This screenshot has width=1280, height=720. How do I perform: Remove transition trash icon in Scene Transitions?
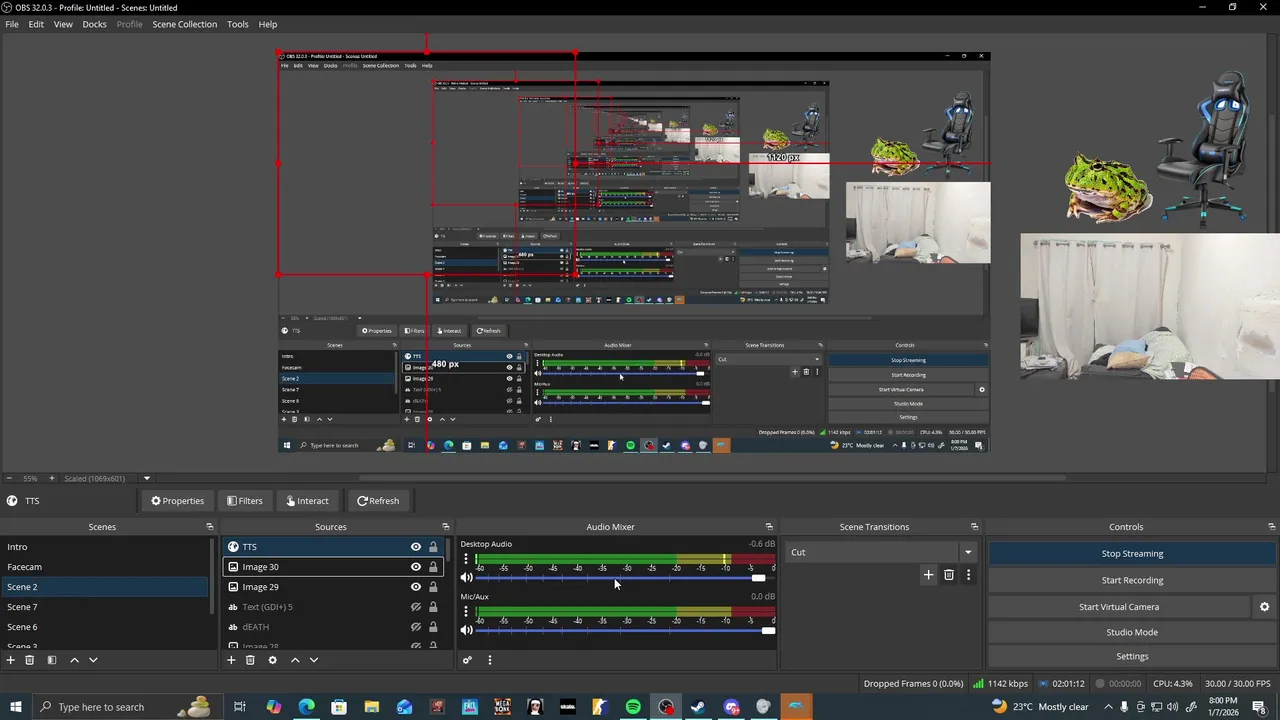pos(949,575)
